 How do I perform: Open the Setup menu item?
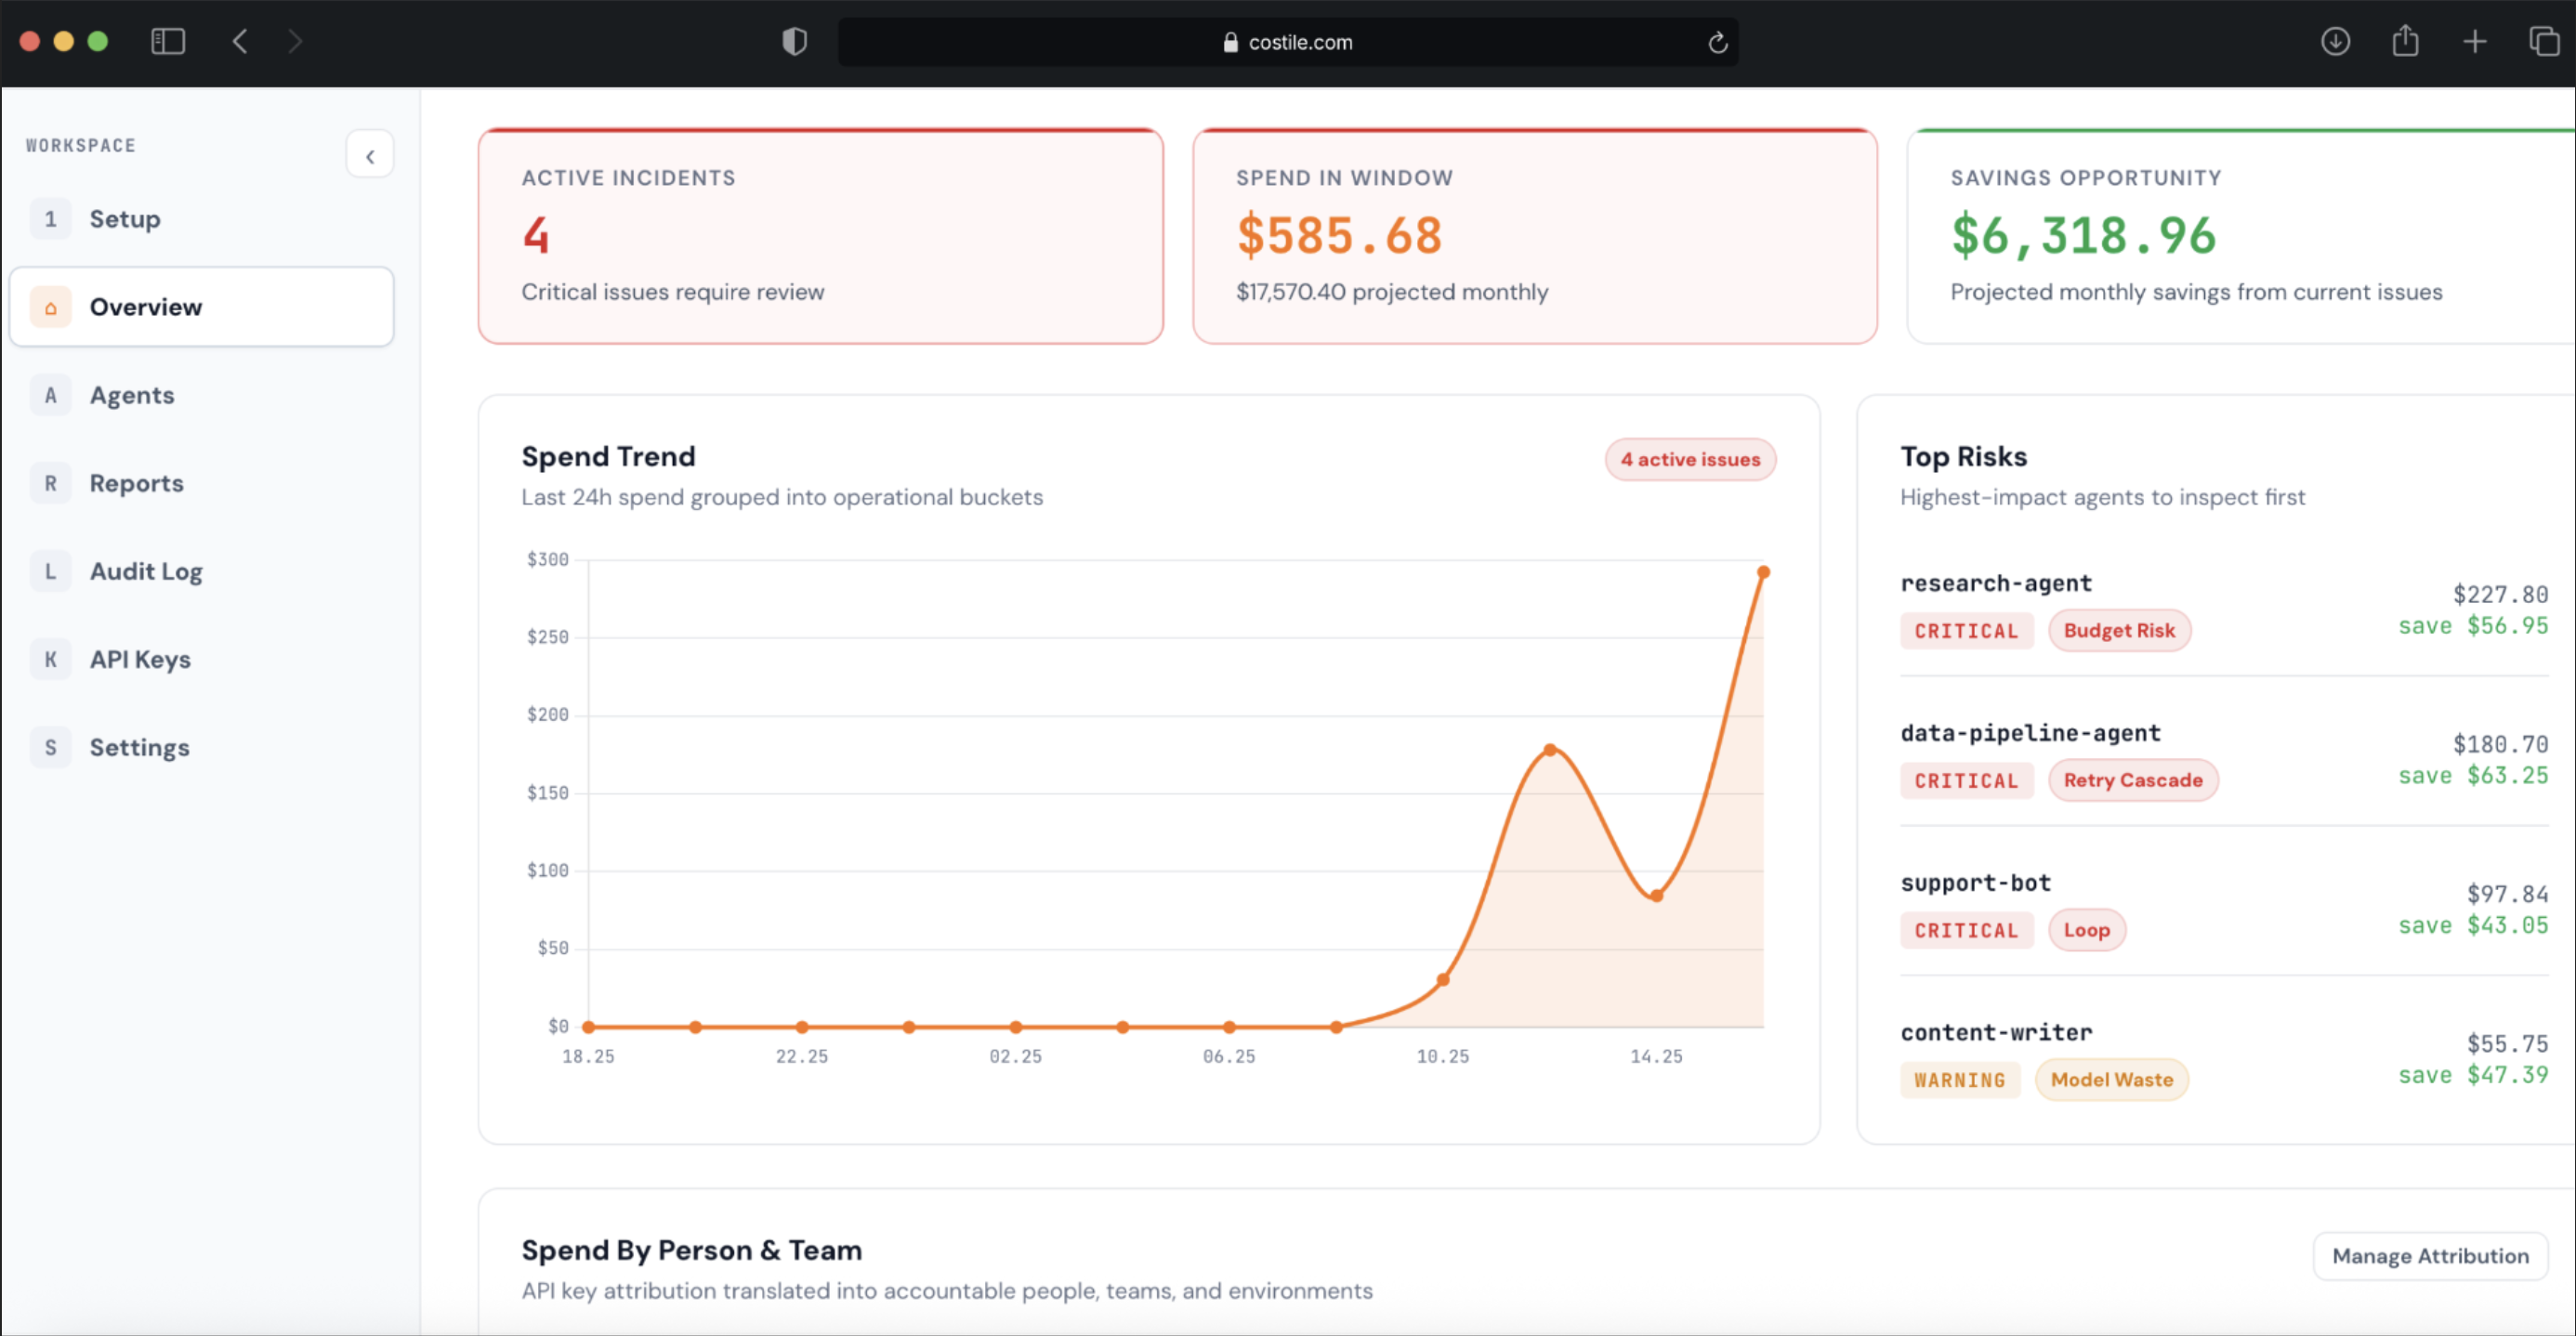click(202, 219)
